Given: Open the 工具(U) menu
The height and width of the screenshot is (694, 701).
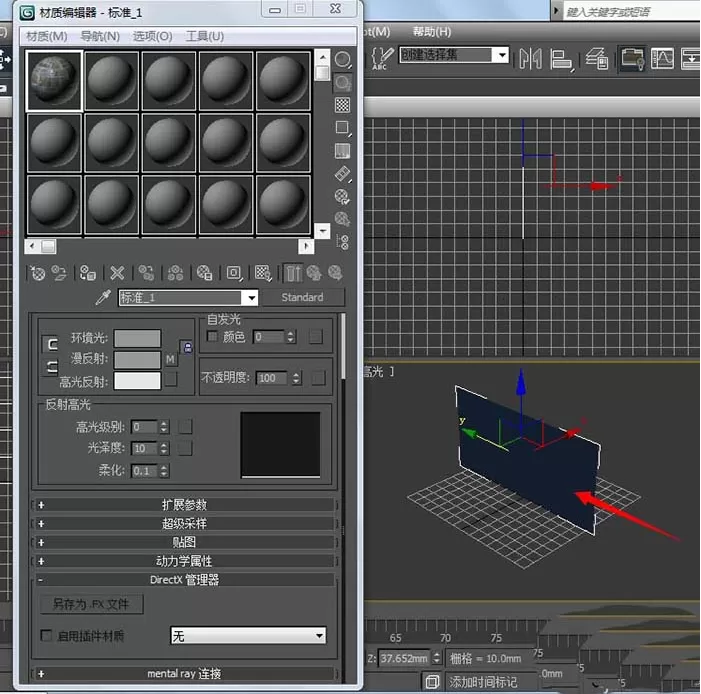Looking at the screenshot, I should [205, 36].
